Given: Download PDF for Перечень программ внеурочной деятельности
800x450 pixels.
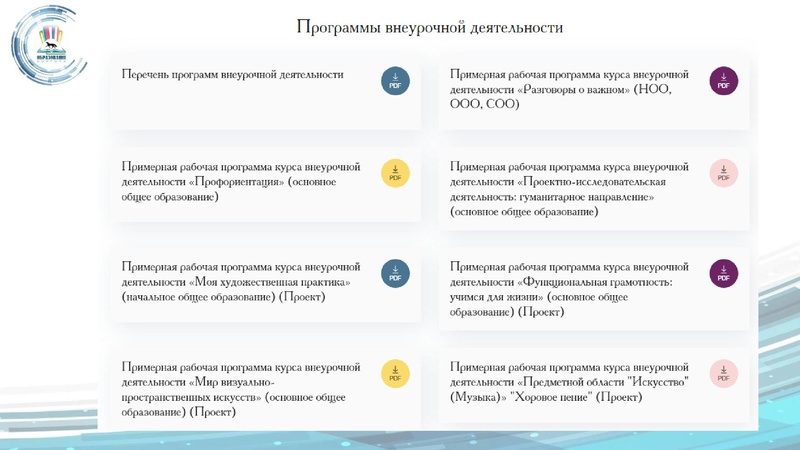Looking at the screenshot, I should click(395, 81).
